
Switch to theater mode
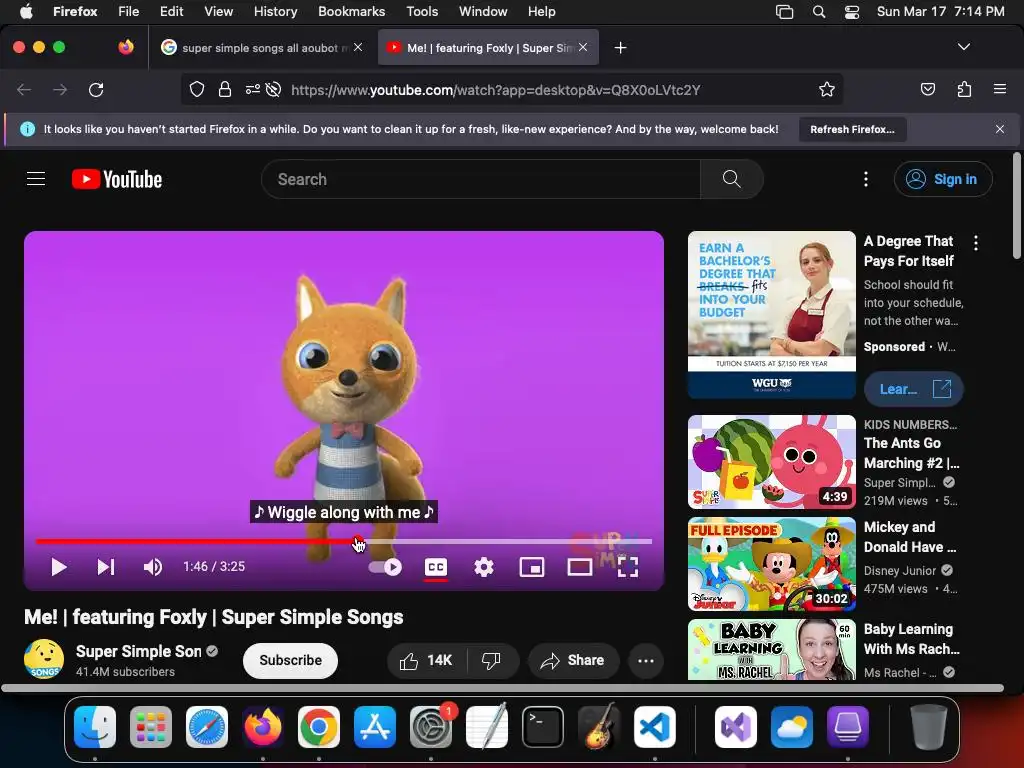click(579, 567)
